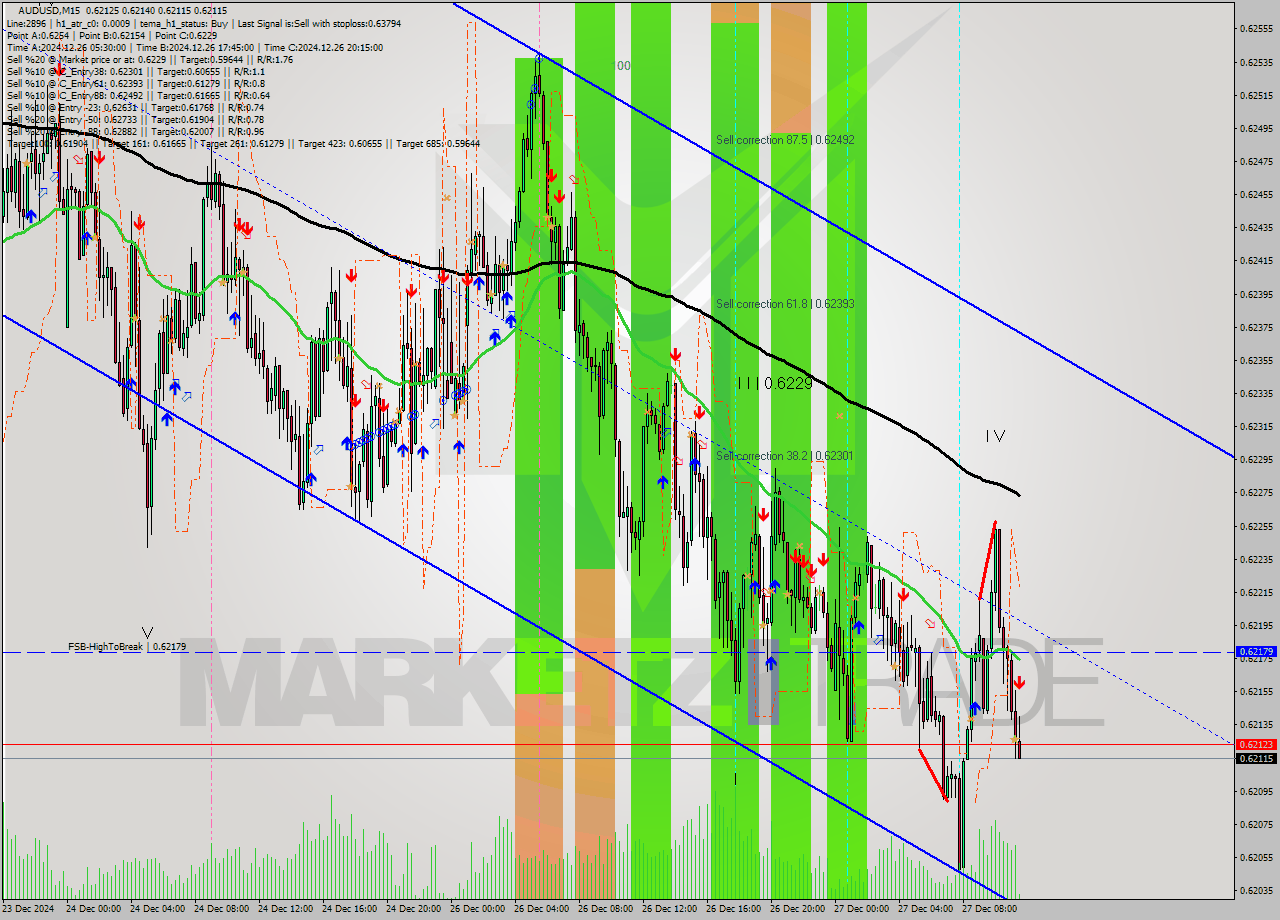
Task: Click the blue 0.62179 price tag
Action: click(1256, 651)
